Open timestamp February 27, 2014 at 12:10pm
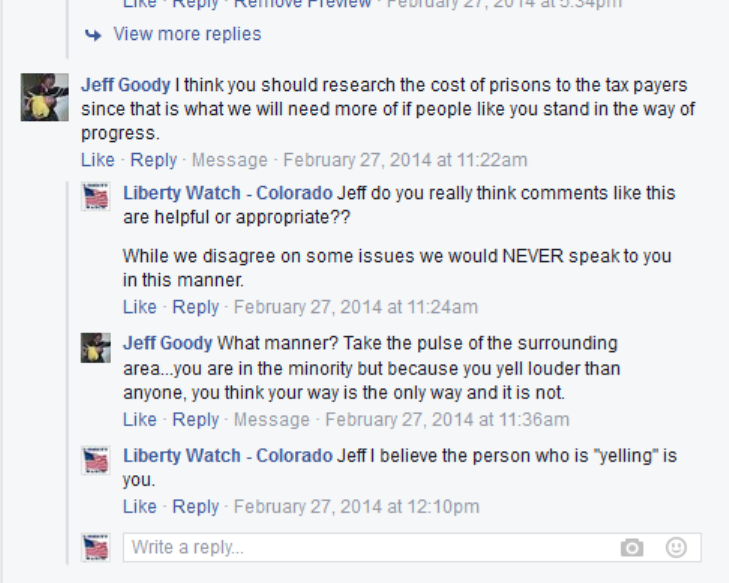Image resolution: width=729 pixels, height=583 pixels. (356, 506)
